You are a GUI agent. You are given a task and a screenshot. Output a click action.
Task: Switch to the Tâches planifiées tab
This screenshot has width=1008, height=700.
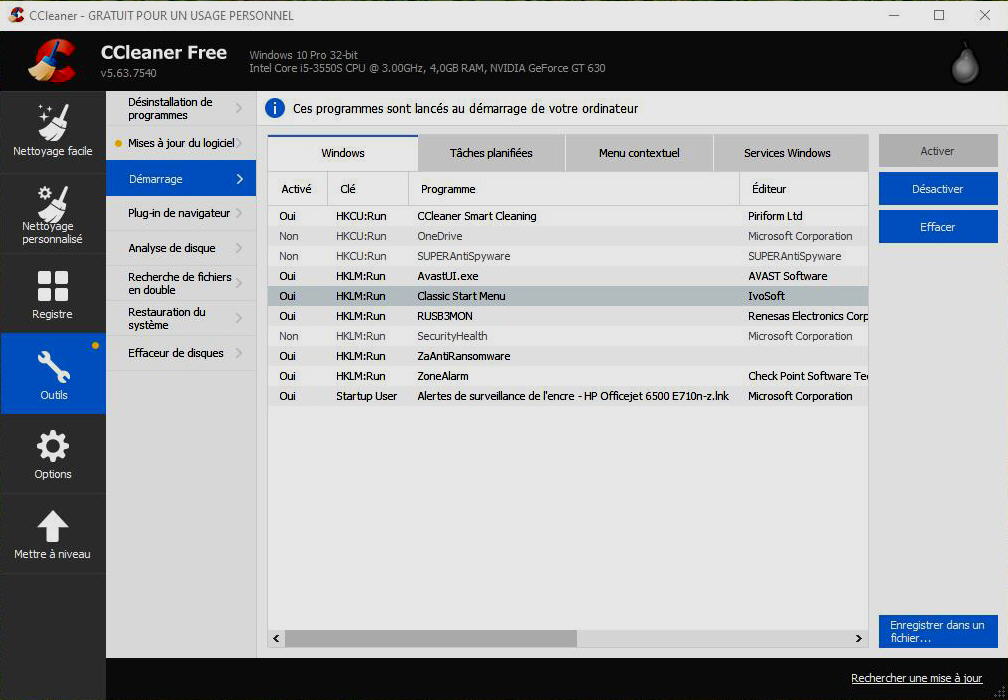pyautogui.click(x=491, y=153)
